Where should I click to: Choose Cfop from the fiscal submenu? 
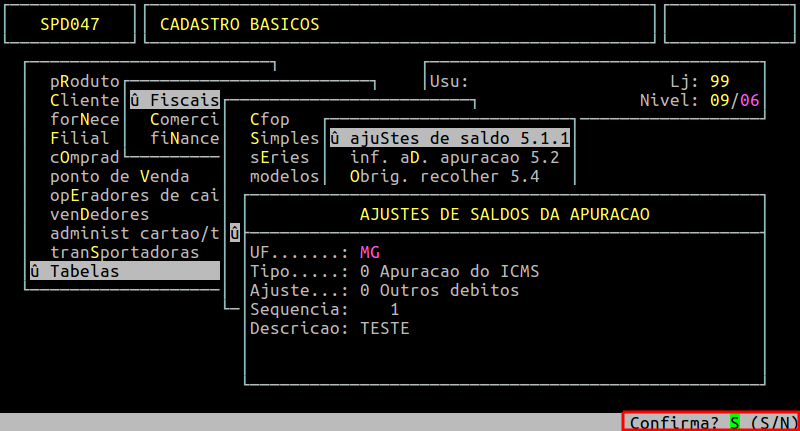269,119
